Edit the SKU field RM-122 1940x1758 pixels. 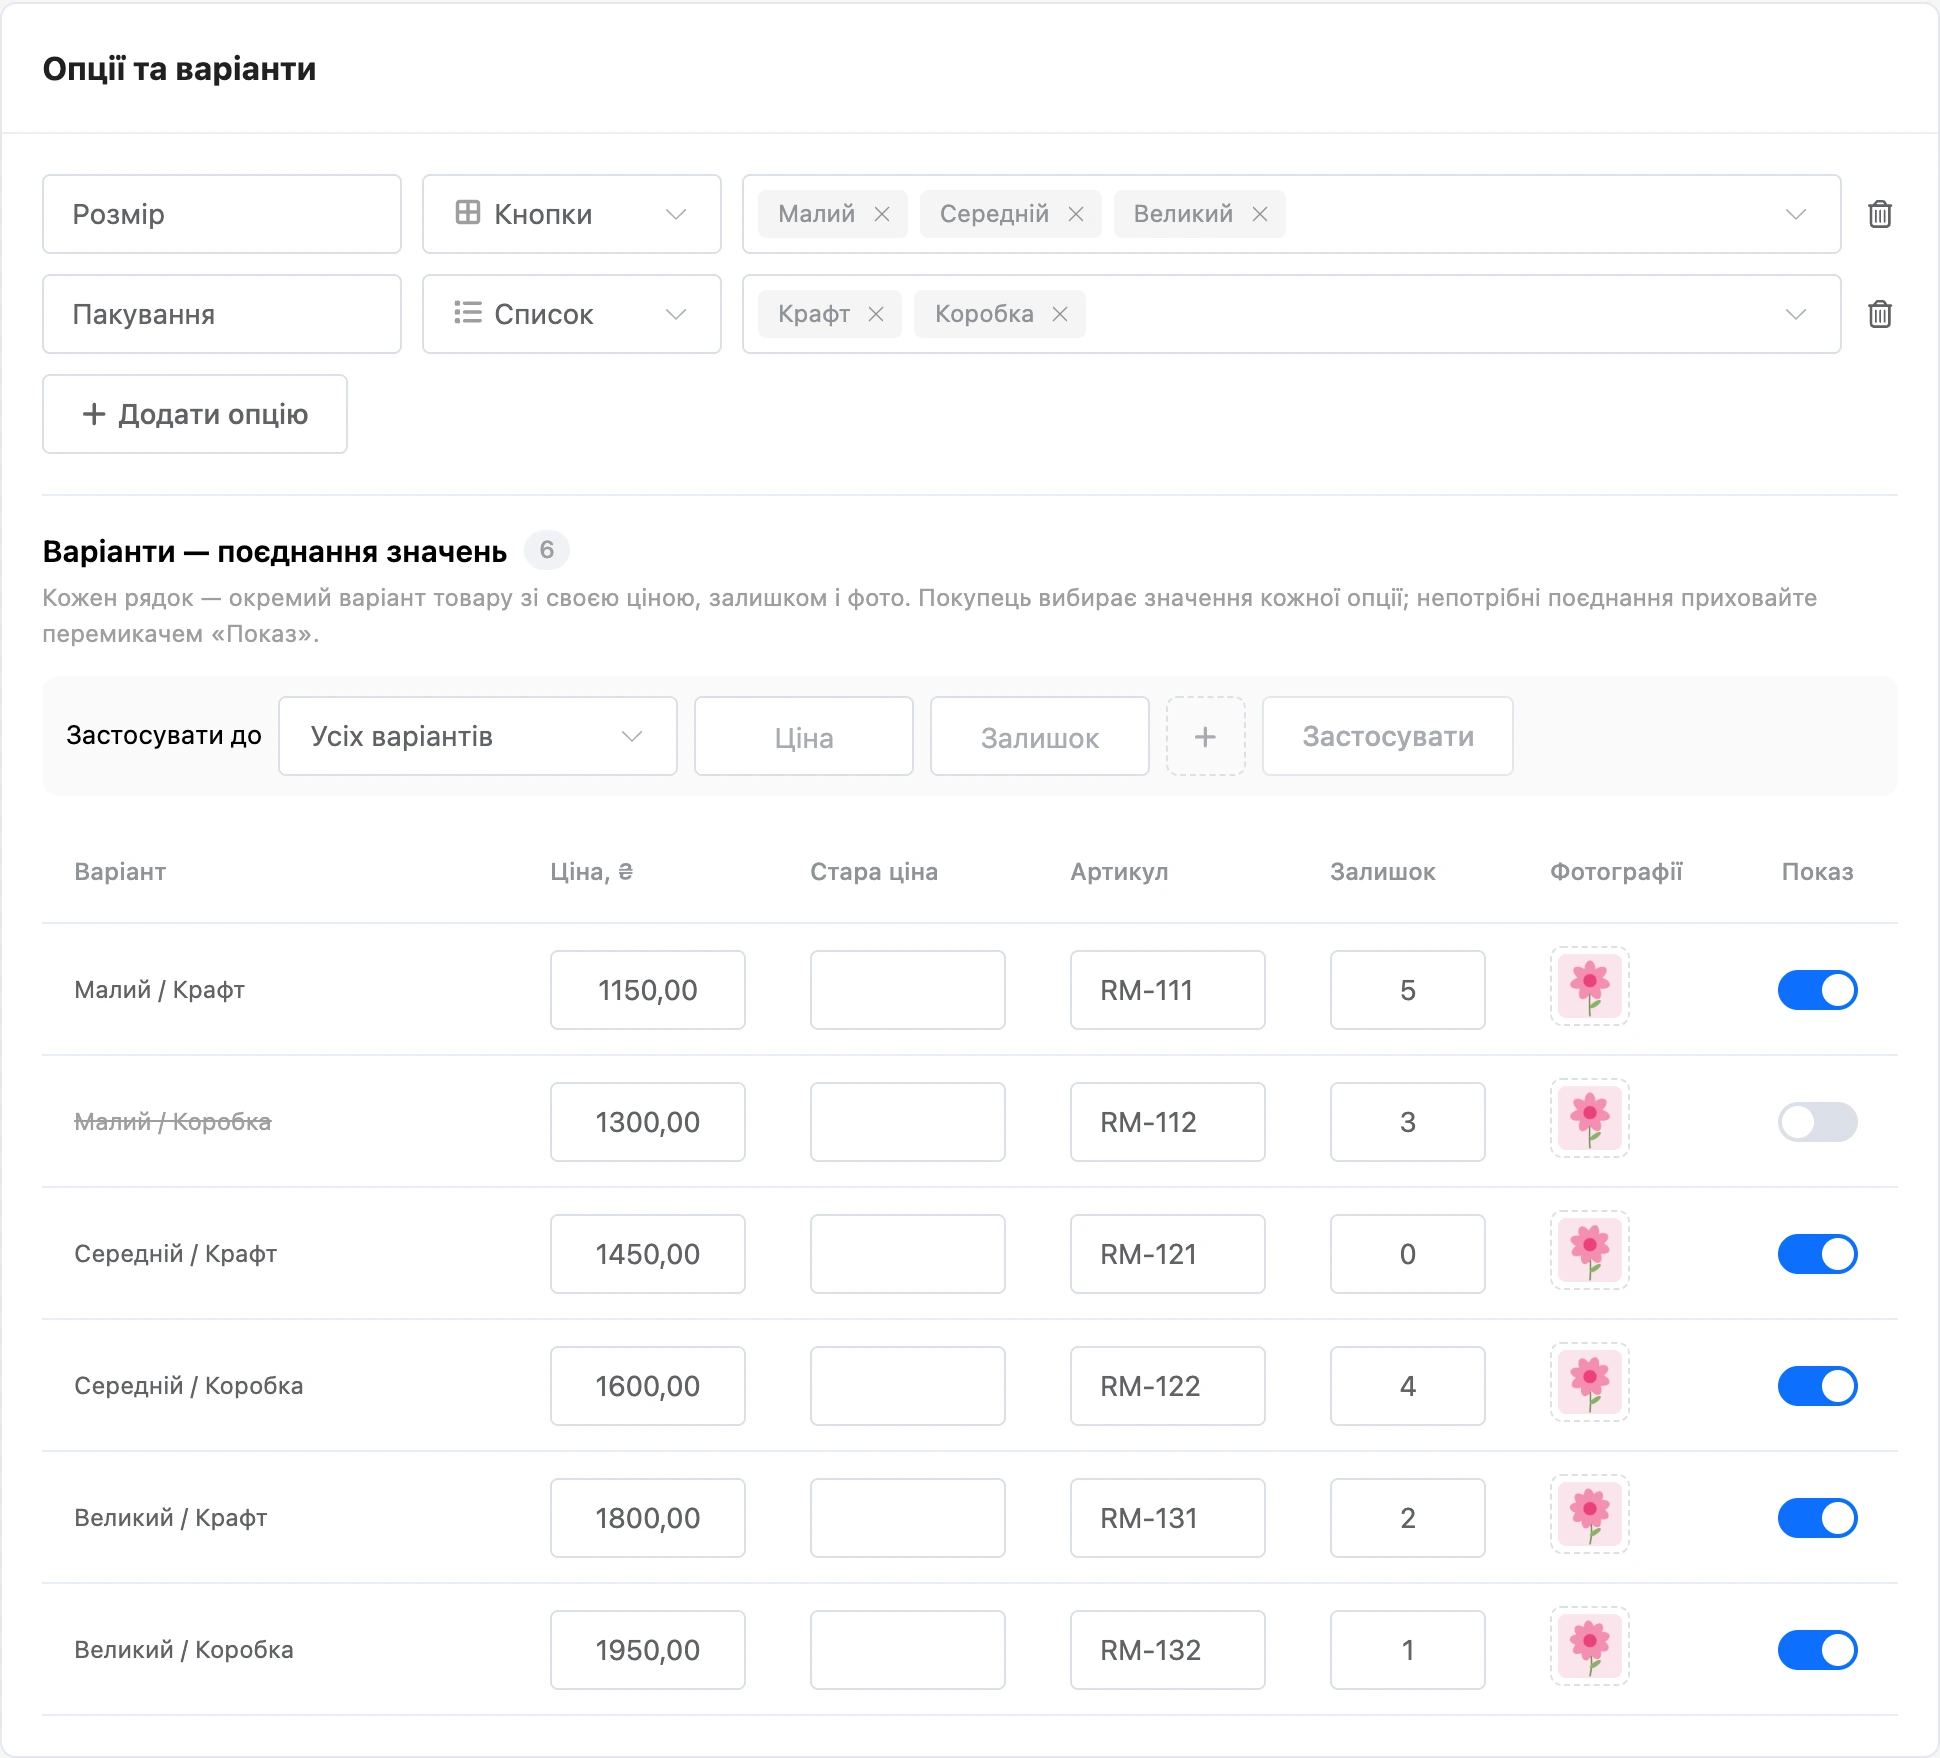point(1168,1386)
